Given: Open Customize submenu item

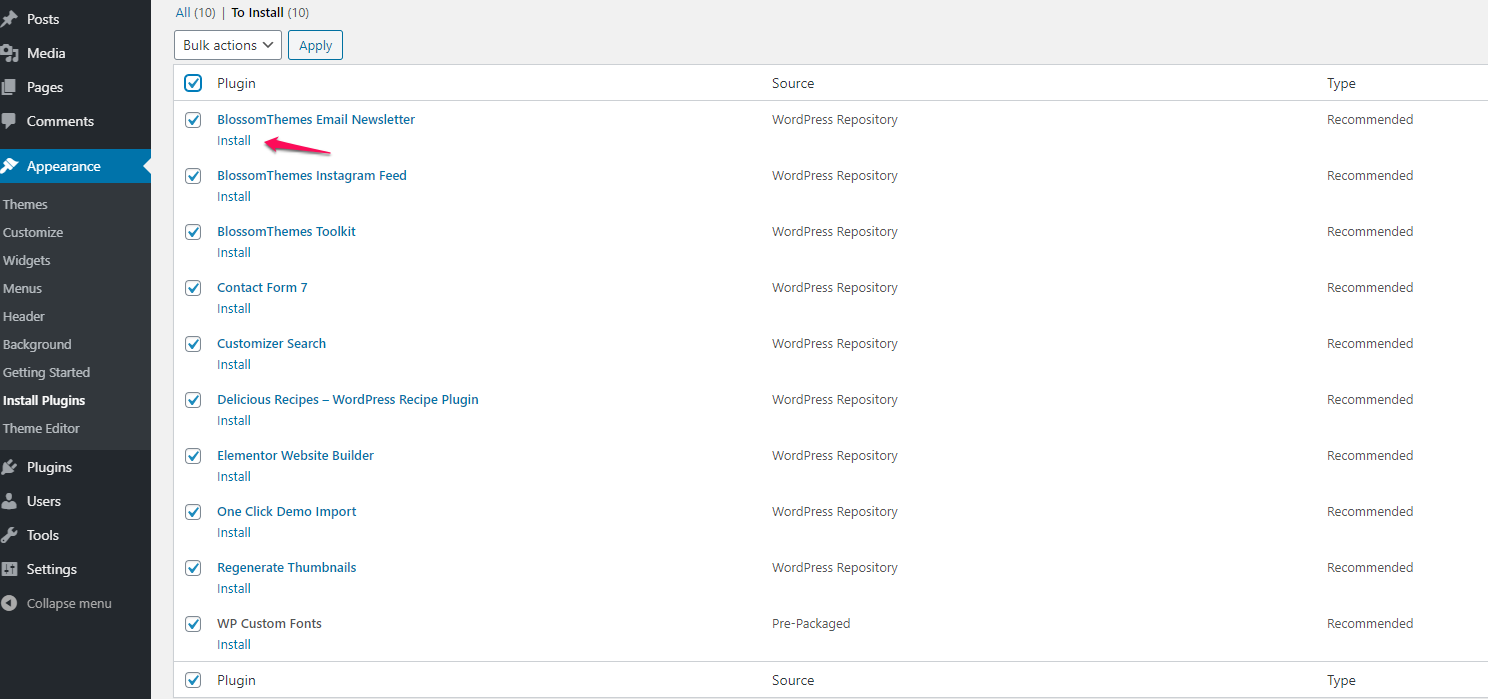Looking at the screenshot, I should [33, 232].
